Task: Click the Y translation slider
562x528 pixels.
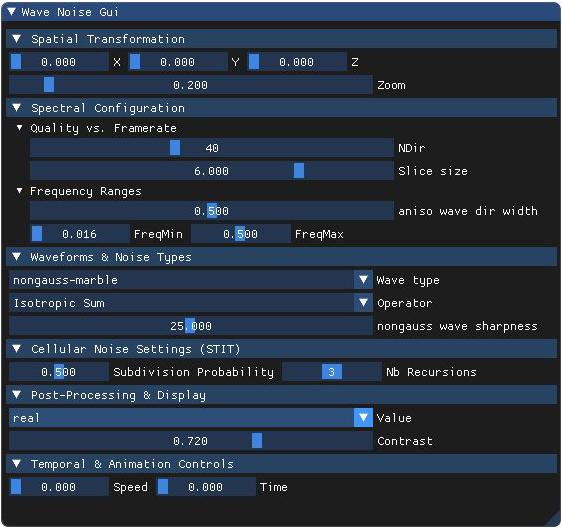Action: 178,62
